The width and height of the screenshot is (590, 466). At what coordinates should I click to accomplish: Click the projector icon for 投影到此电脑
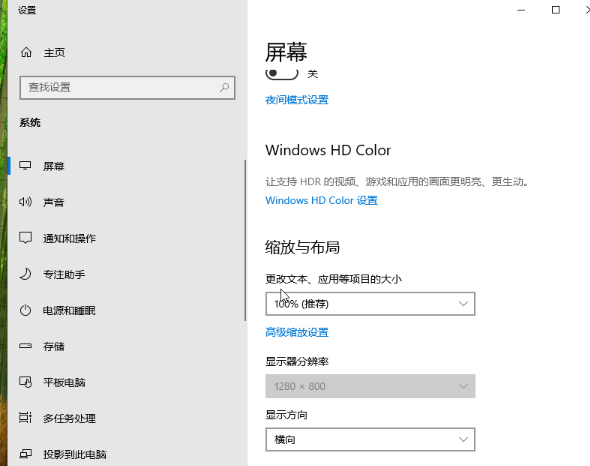click(x=25, y=454)
